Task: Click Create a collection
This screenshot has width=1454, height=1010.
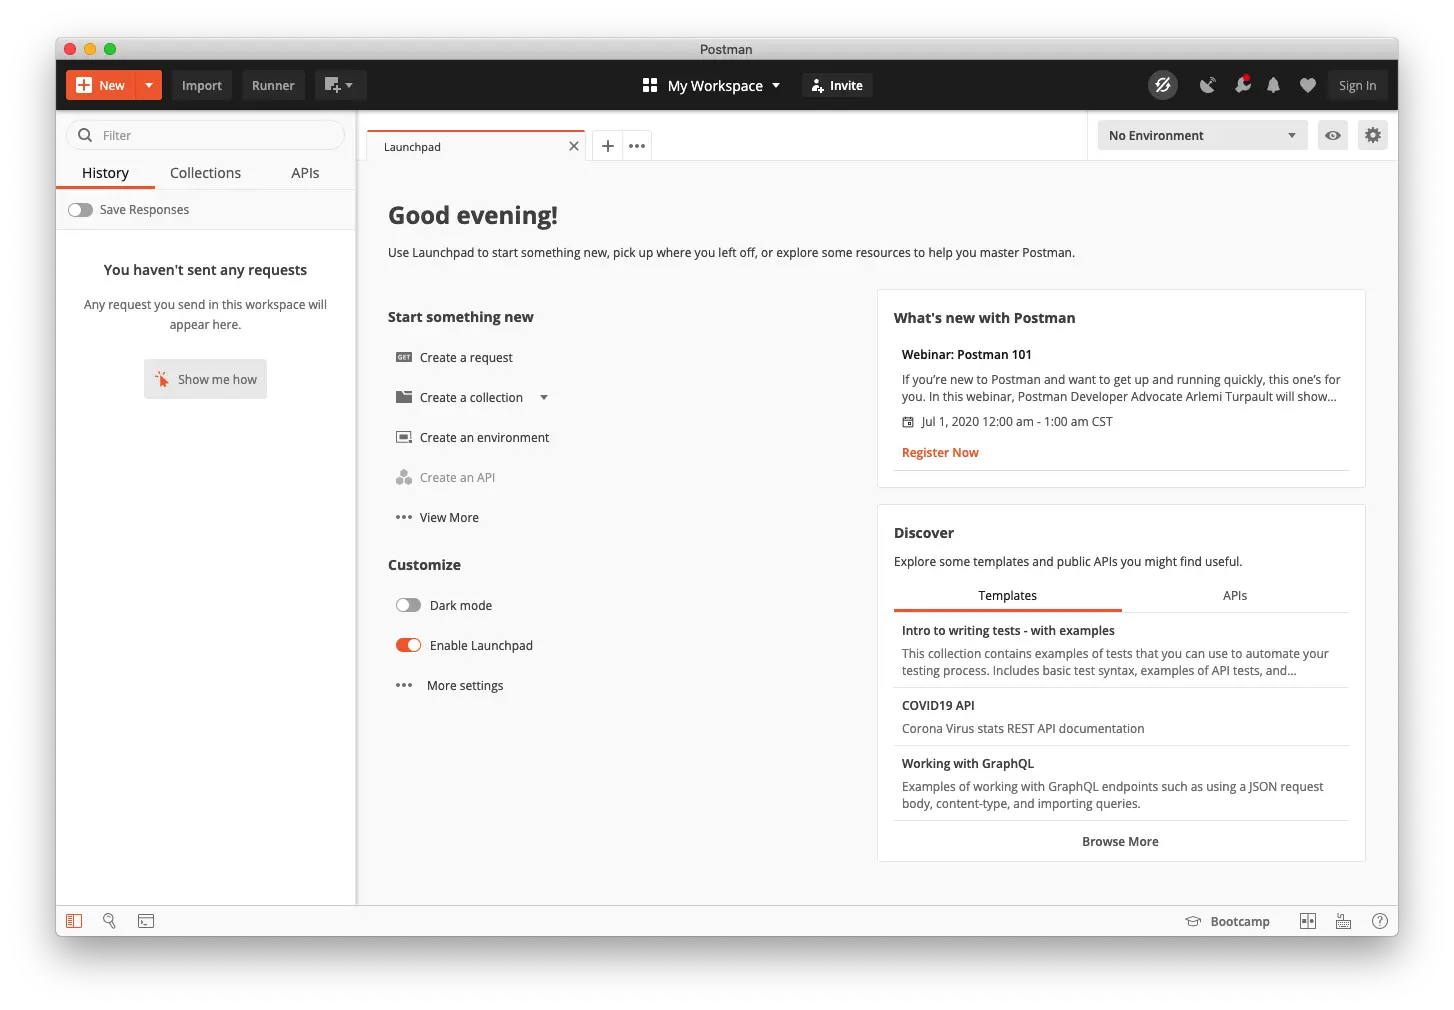Action: [x=471, y=397]
